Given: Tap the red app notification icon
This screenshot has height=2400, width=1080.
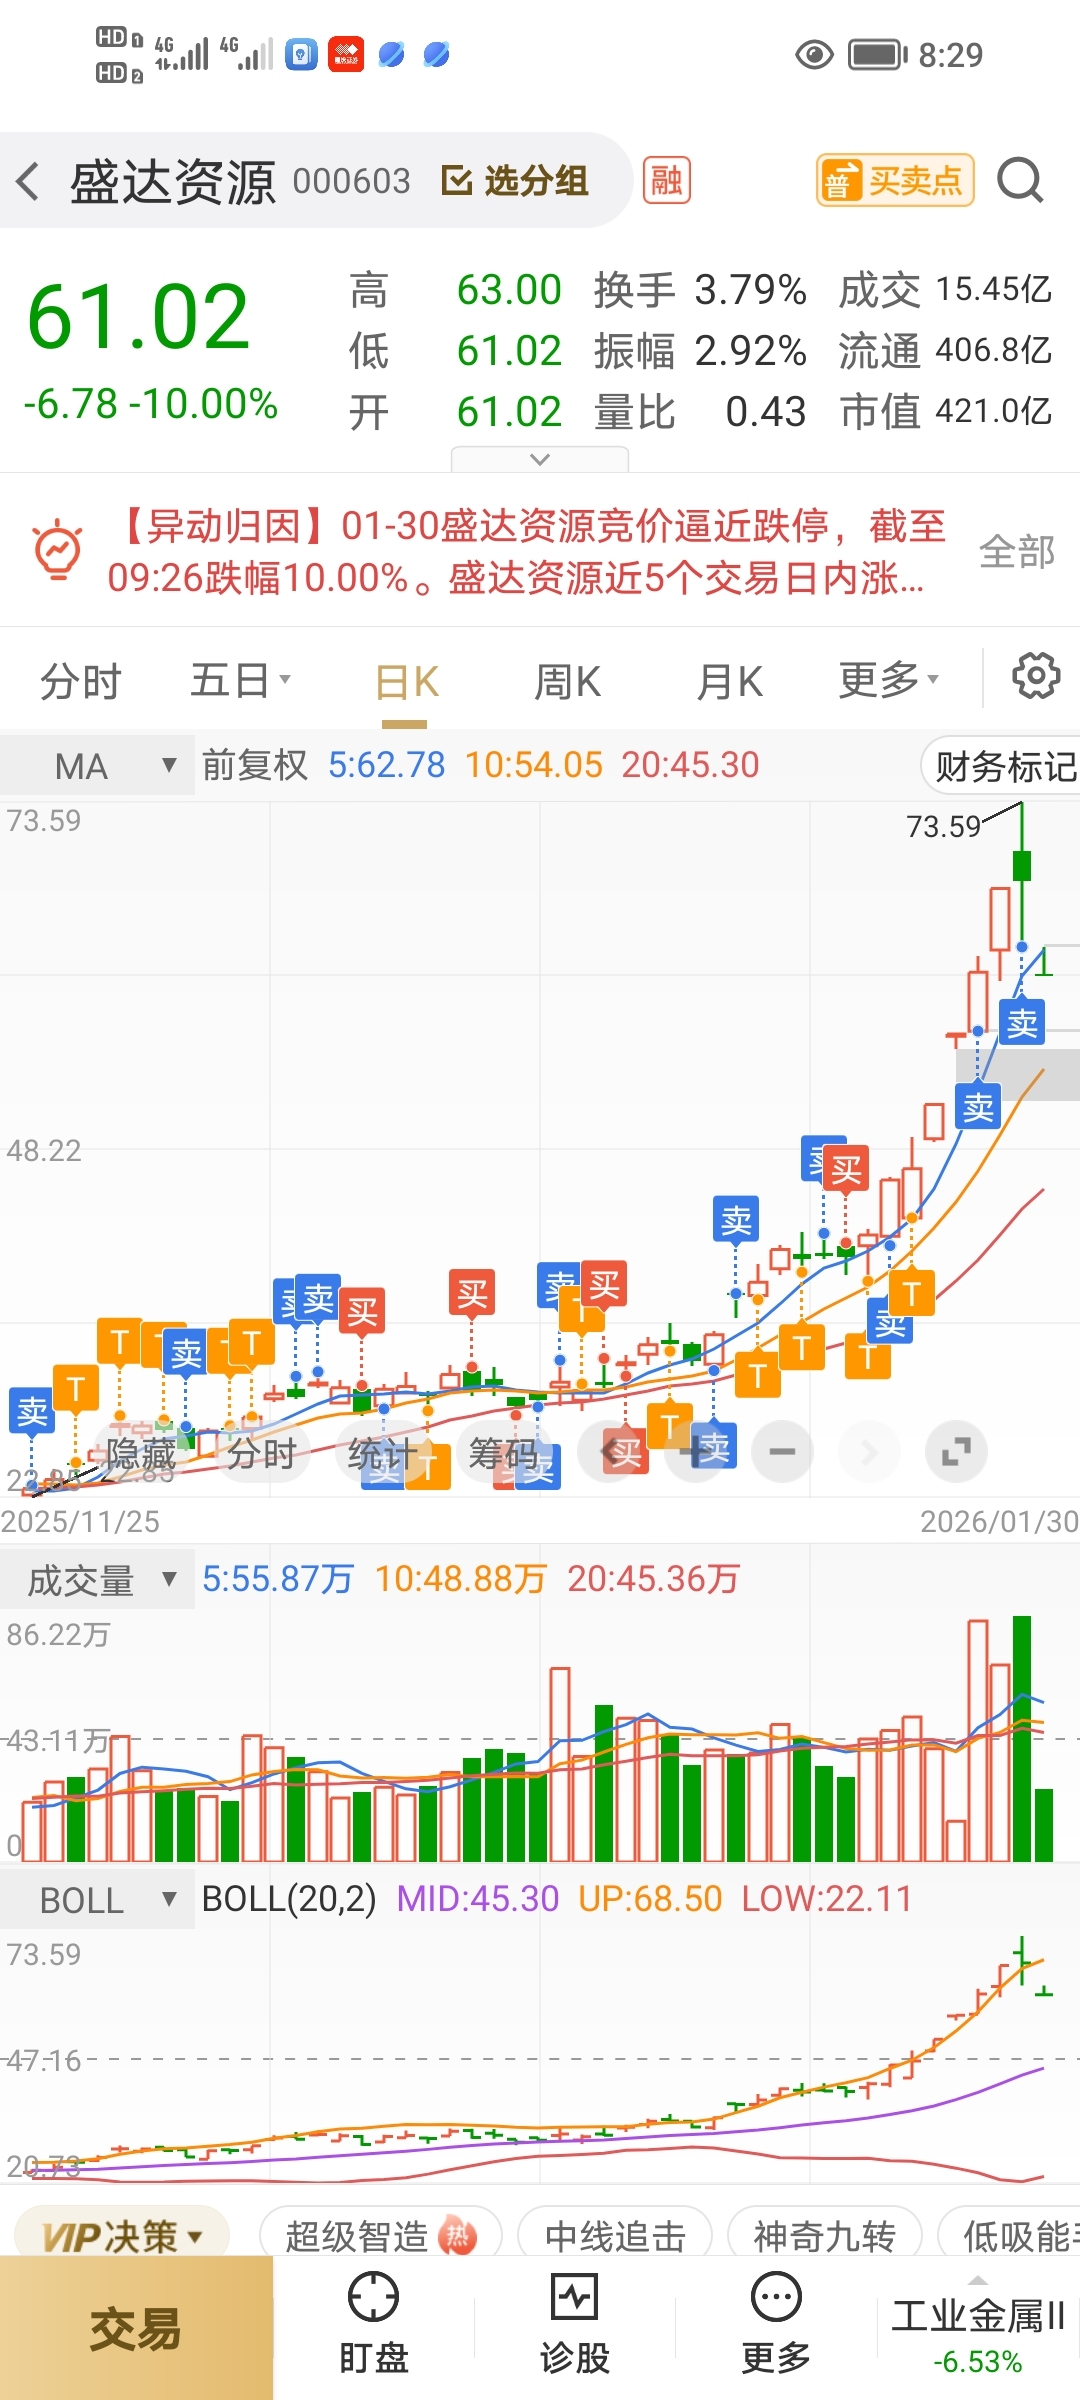Looking at the screenshot, I should click(346, 54).
